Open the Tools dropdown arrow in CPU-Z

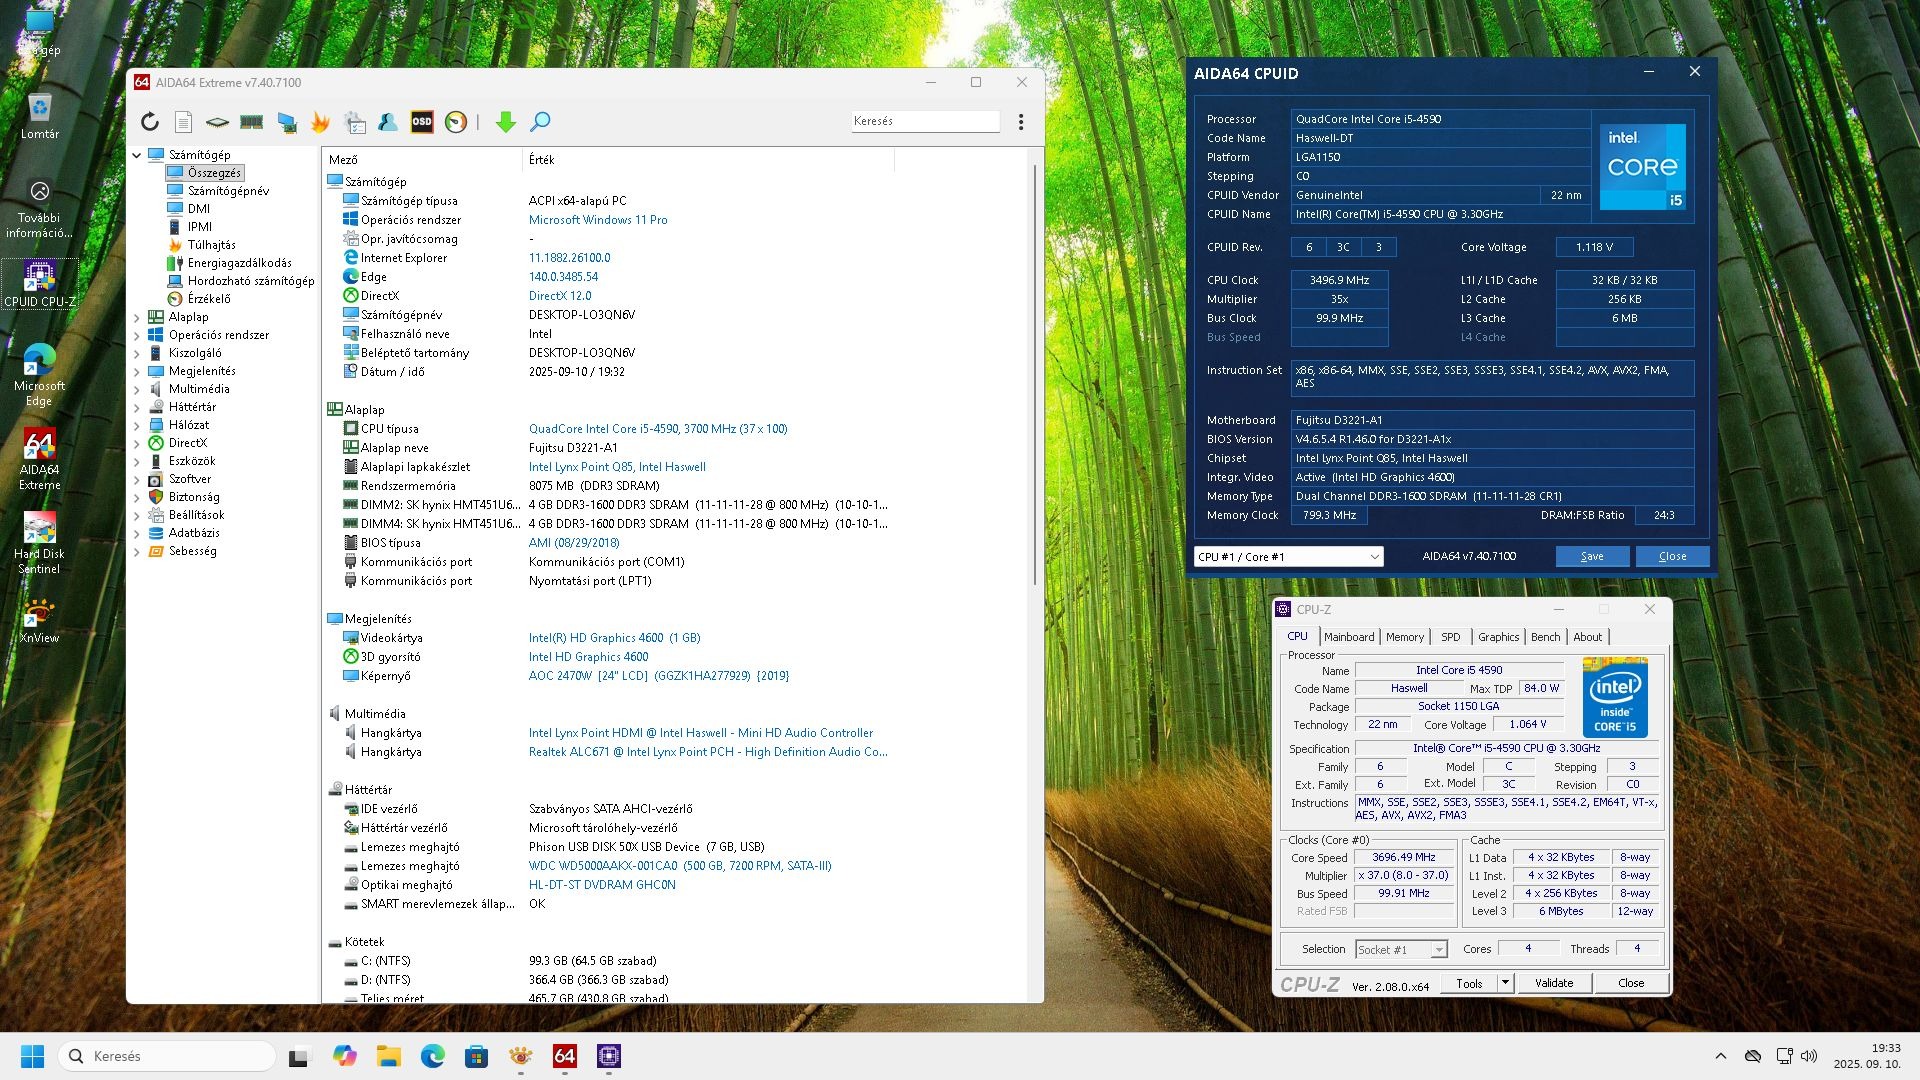click(x=1504, y=983)
